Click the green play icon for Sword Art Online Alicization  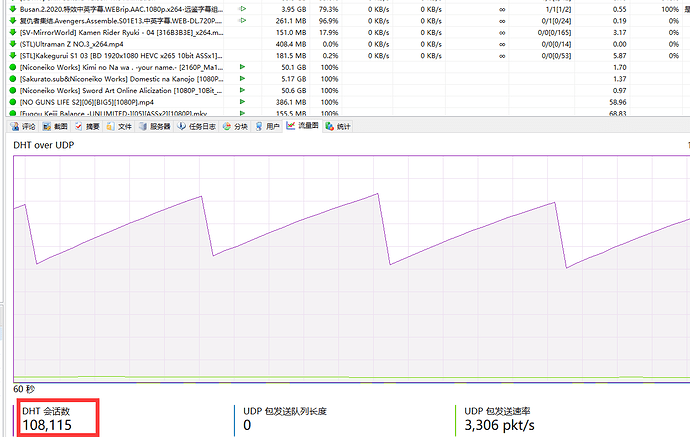242,90
